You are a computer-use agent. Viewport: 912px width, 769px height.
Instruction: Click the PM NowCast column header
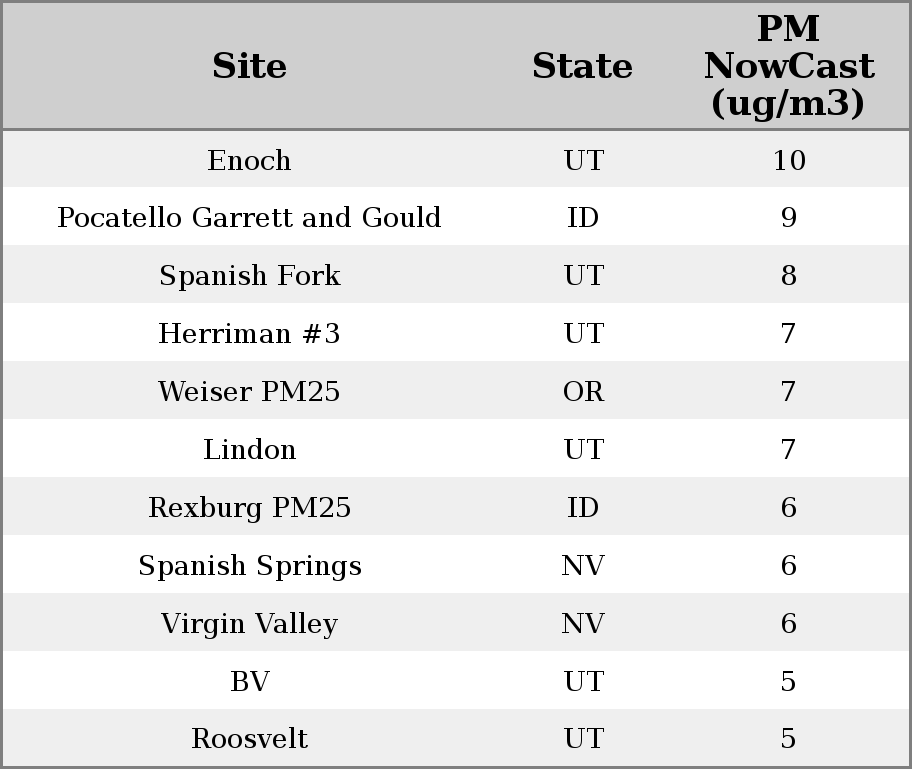pyautogui.click(x=788, y=66)
